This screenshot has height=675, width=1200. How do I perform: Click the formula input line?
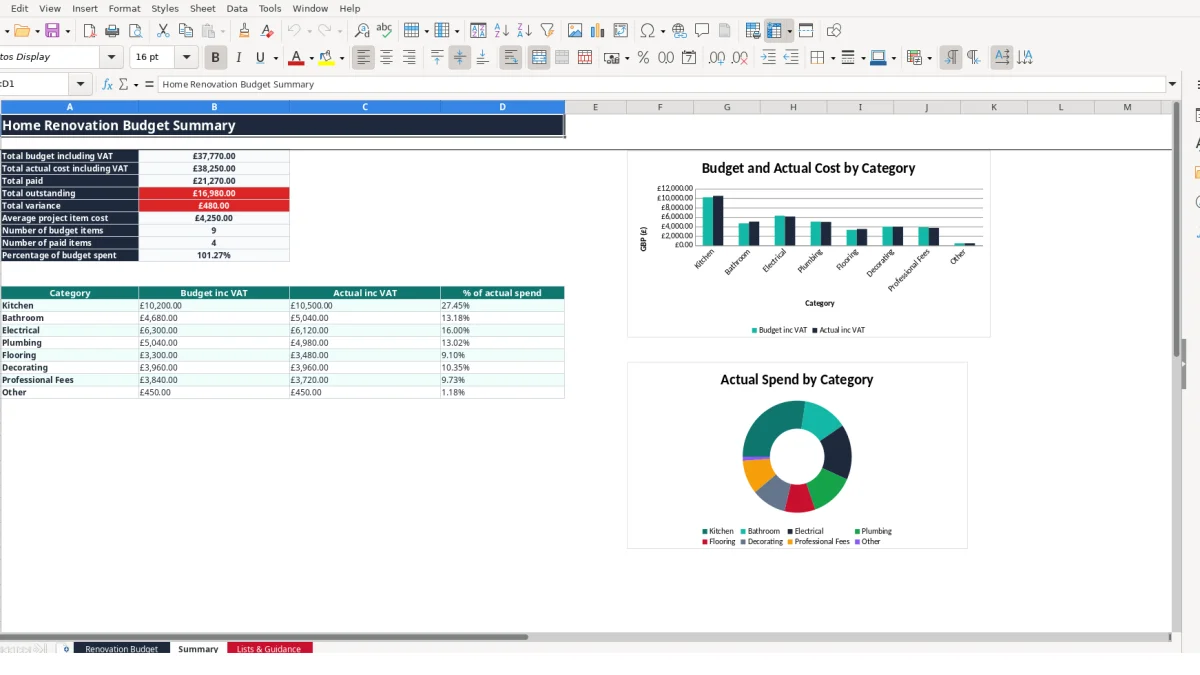[662, 85]
